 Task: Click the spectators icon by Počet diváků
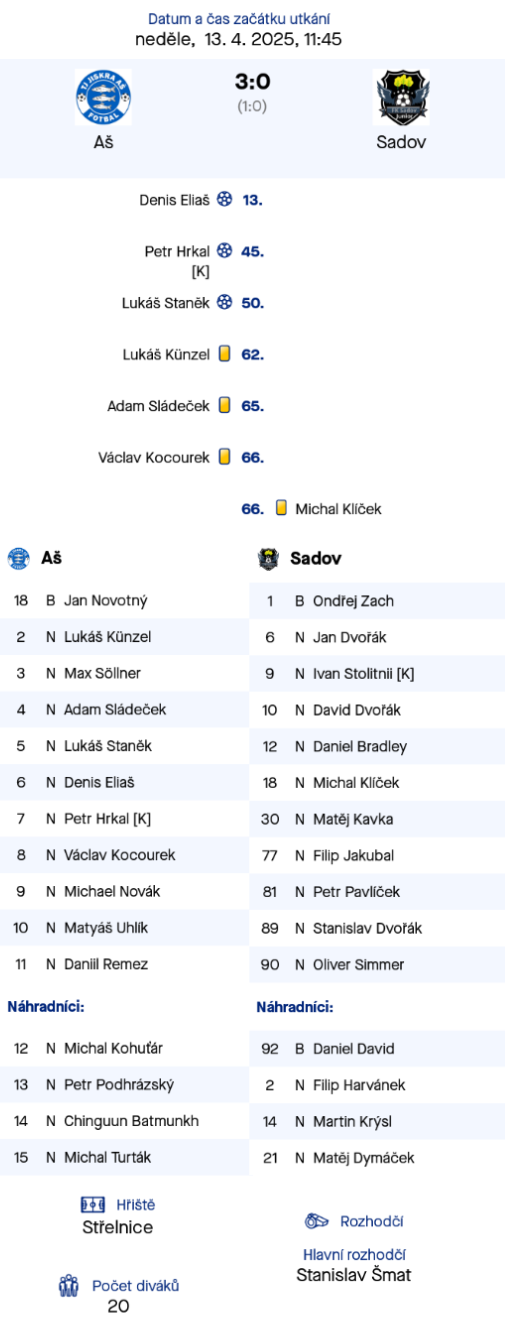point(69,1285)
